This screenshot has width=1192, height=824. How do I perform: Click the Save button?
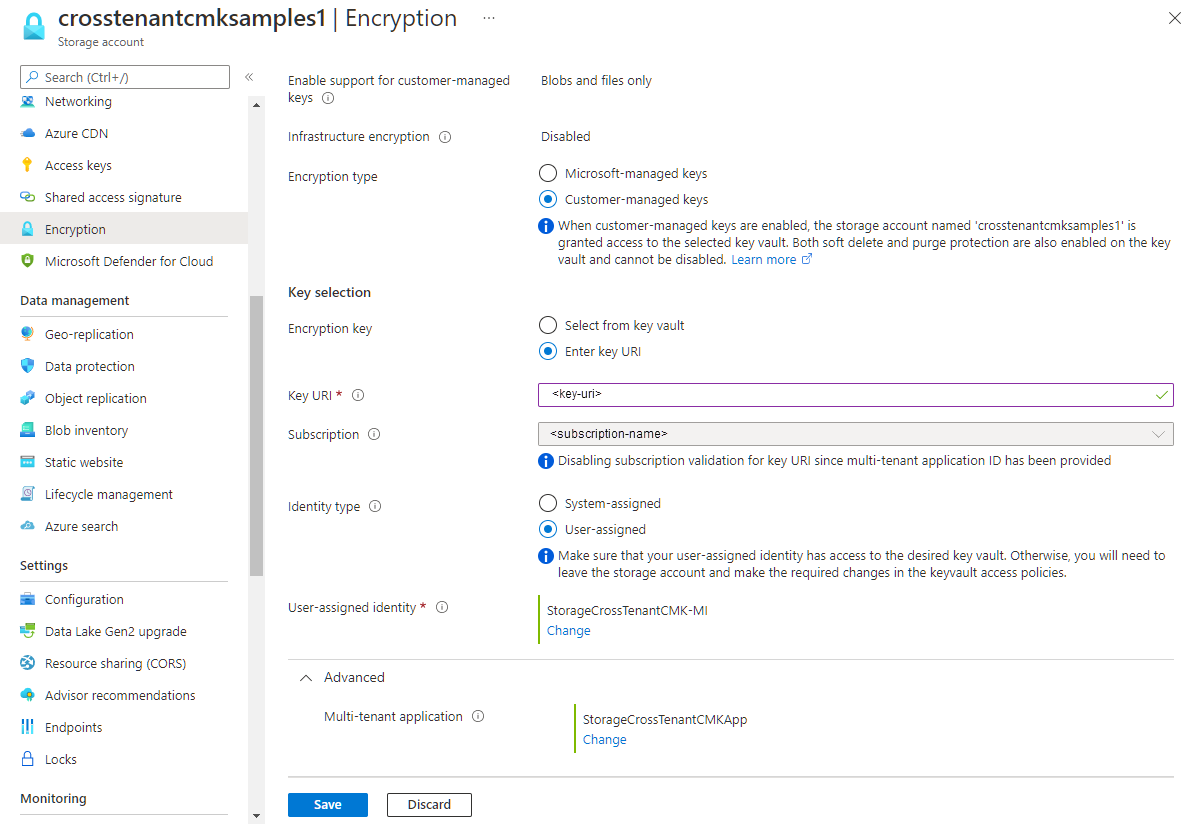click(327, 804)
